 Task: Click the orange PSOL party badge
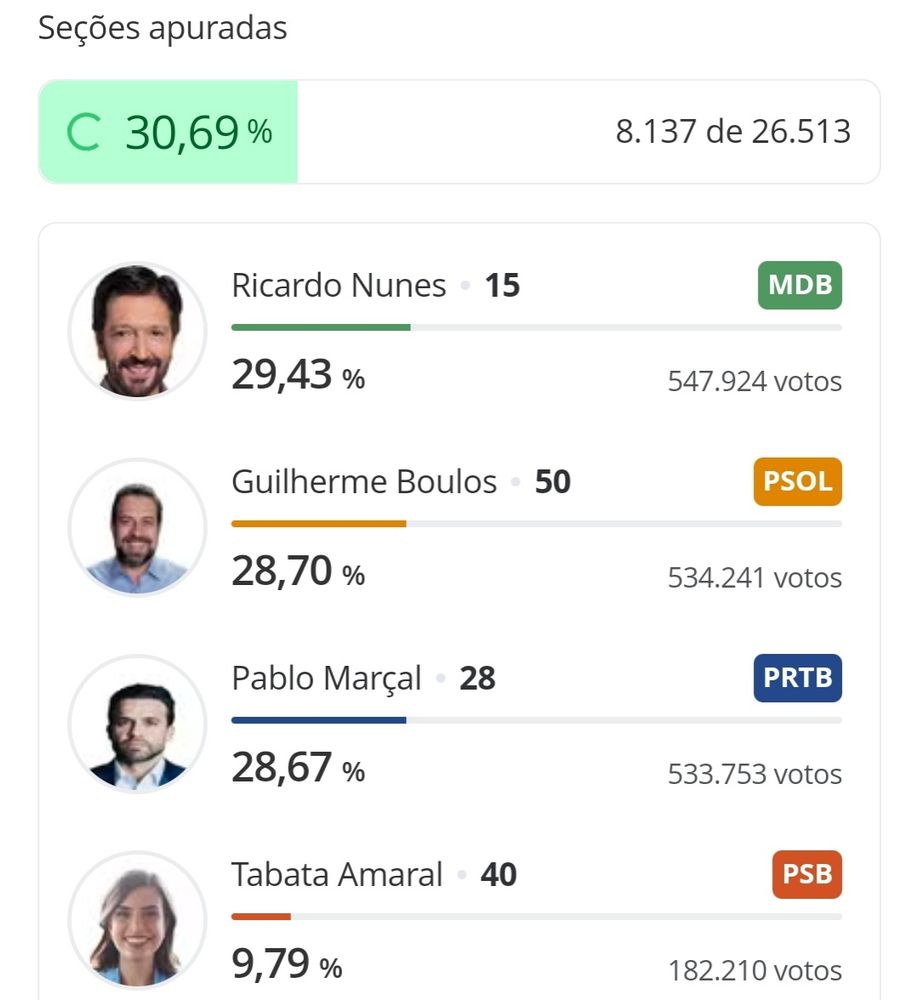797,482
